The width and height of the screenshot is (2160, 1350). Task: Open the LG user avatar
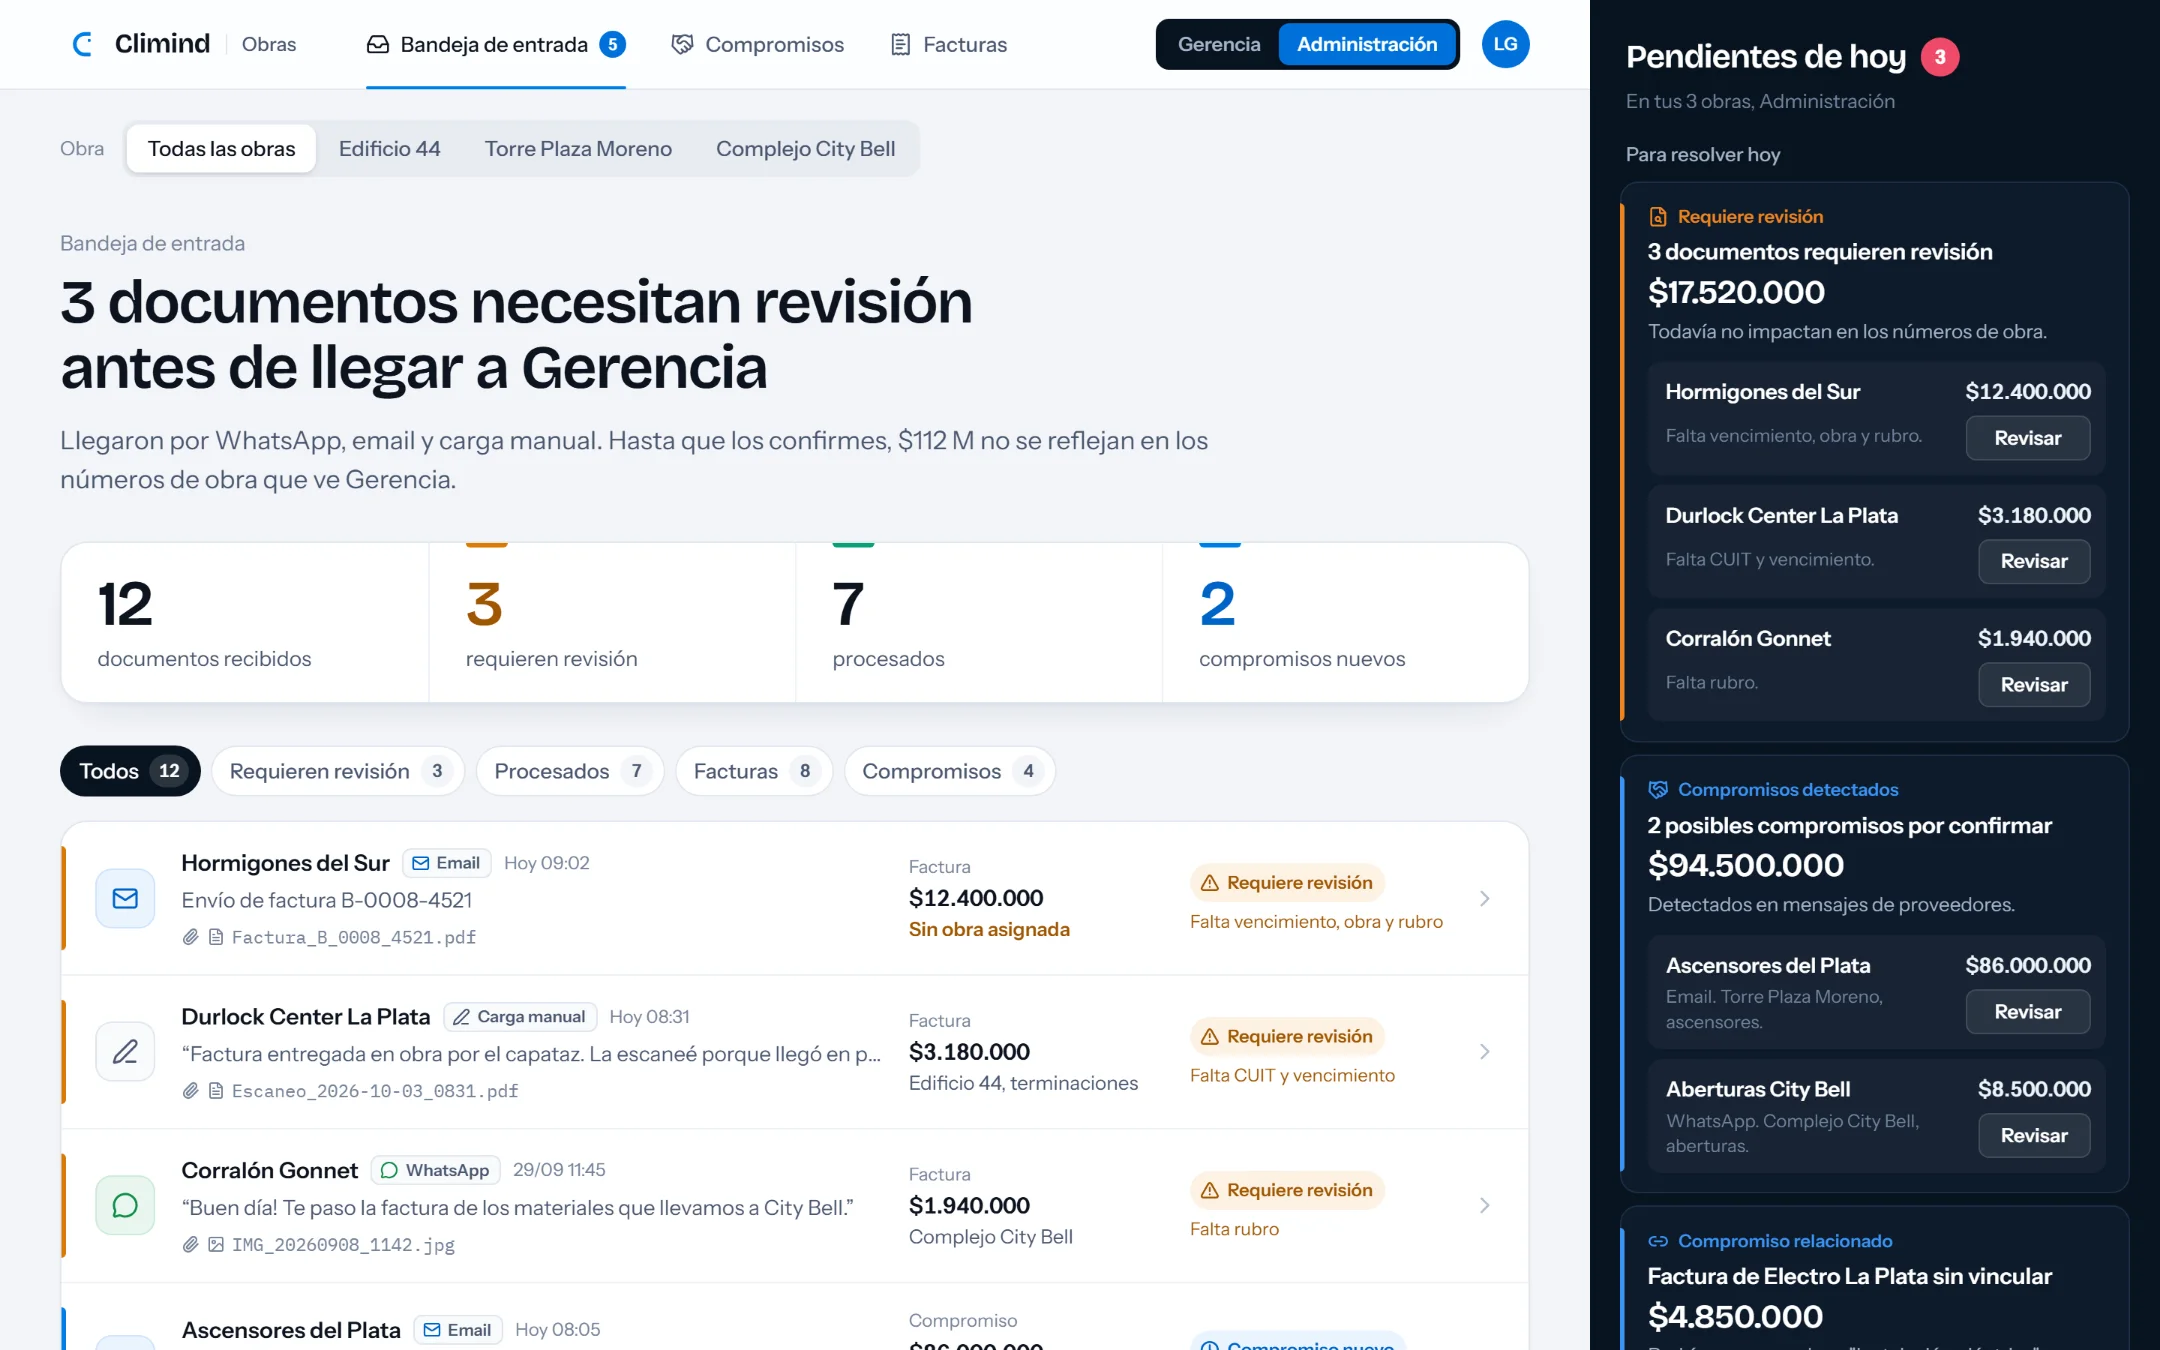(1505, 44)
